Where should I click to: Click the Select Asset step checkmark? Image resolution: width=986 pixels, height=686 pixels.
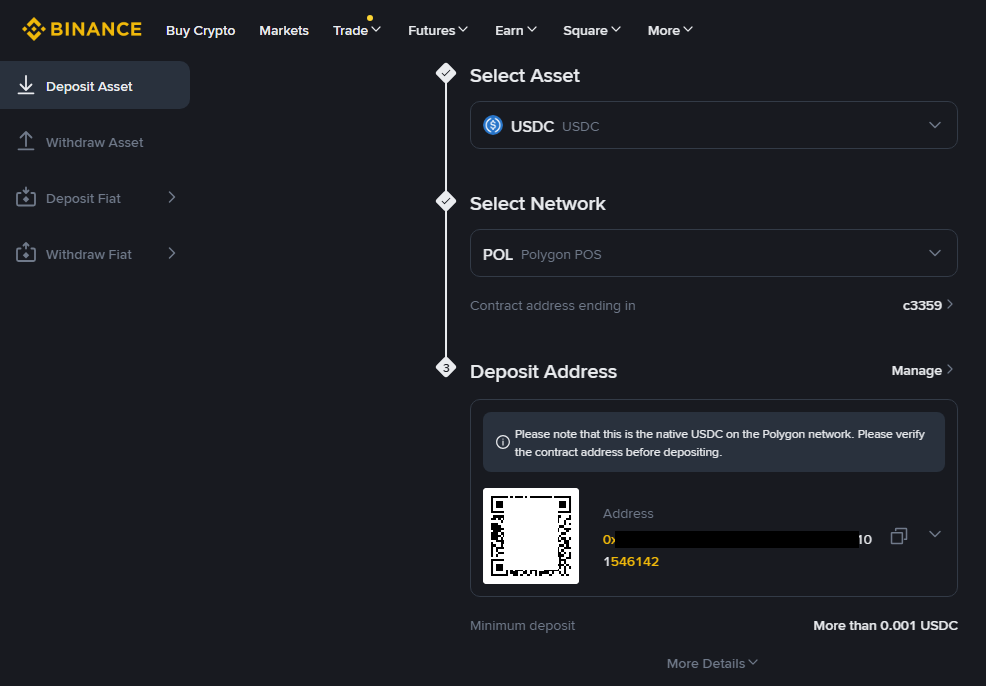click(x=446, y=73)
